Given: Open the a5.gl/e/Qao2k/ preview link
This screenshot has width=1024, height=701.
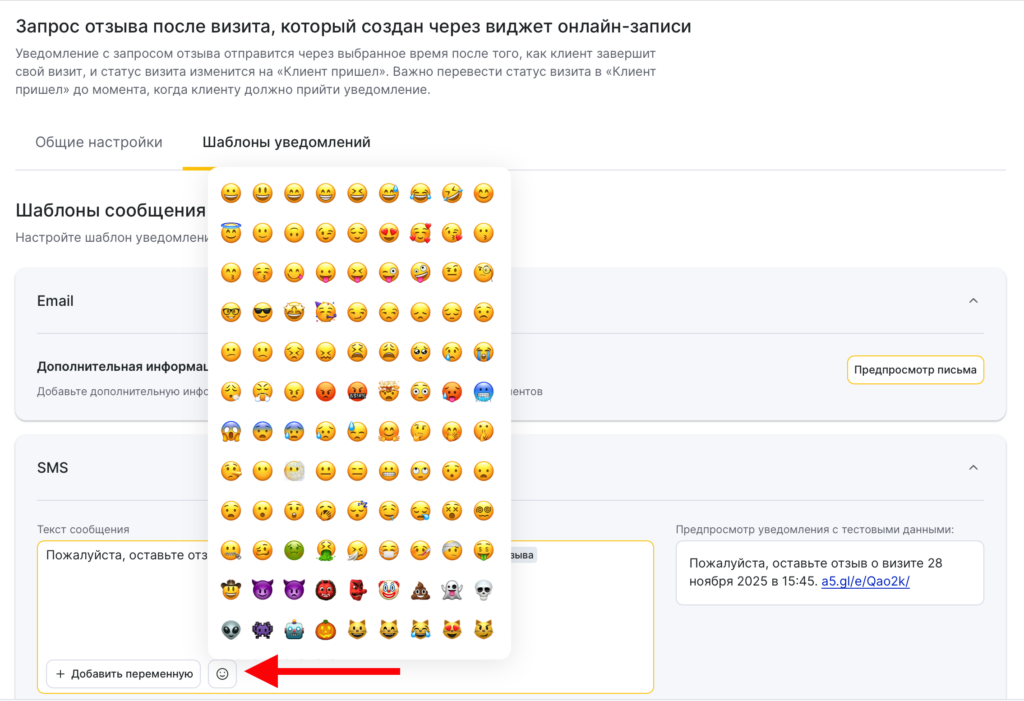Looking at the screenshot, I should click(x=865, y=582).
